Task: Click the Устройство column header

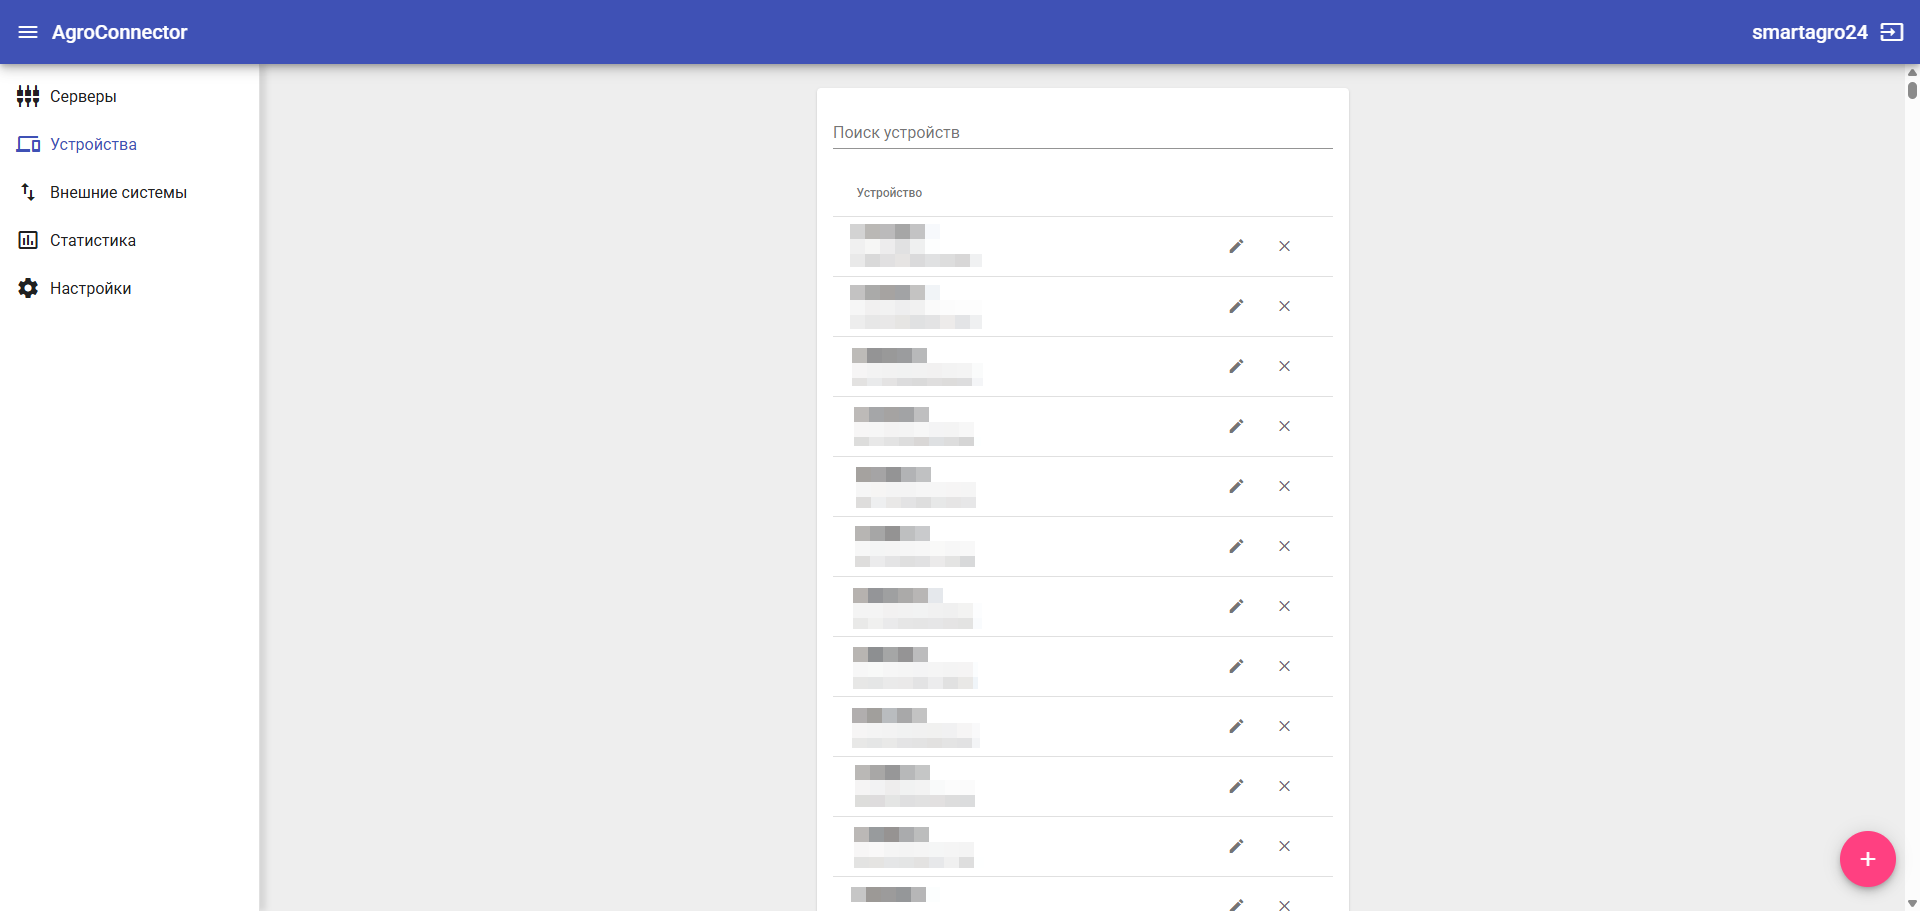Action: pyautogui.click(x=889, y=193)
